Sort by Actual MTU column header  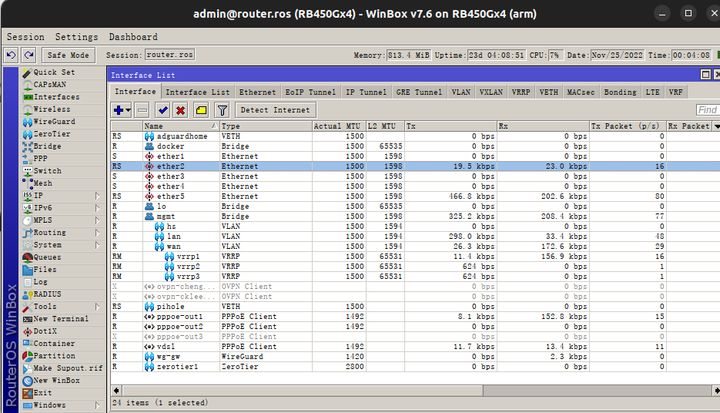pos(339,126)
